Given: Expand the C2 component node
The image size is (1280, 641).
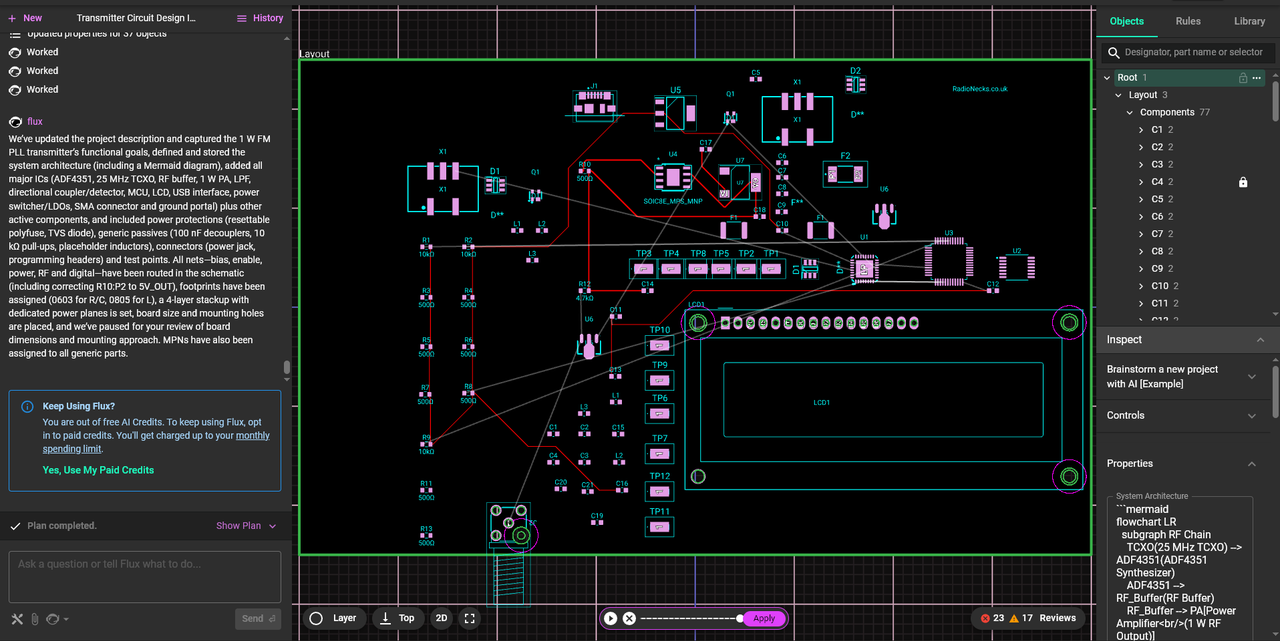Looking at the screenshot, I should [x=1142, y=147].
